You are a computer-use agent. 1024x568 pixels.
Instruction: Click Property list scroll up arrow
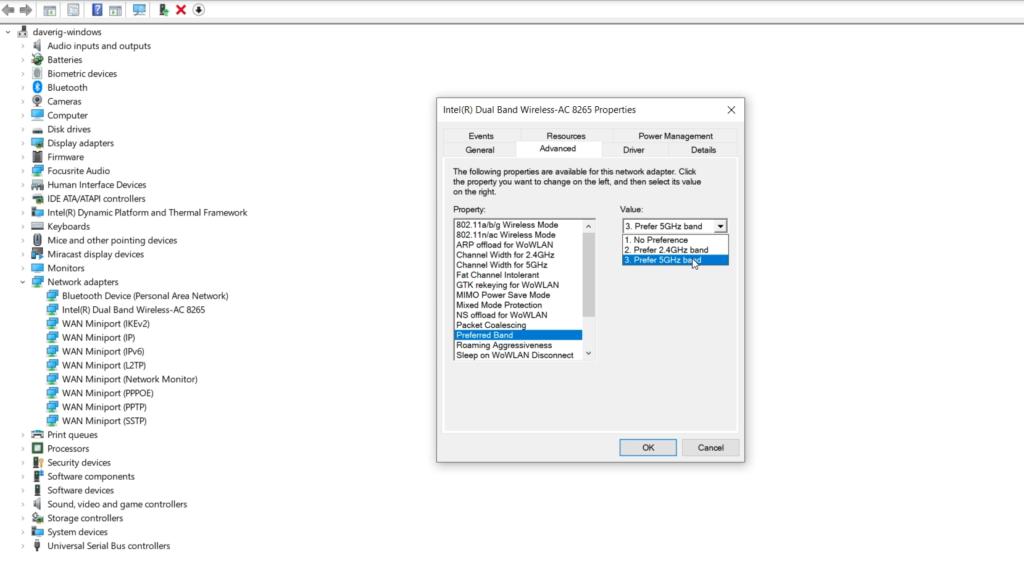(588, 227)
